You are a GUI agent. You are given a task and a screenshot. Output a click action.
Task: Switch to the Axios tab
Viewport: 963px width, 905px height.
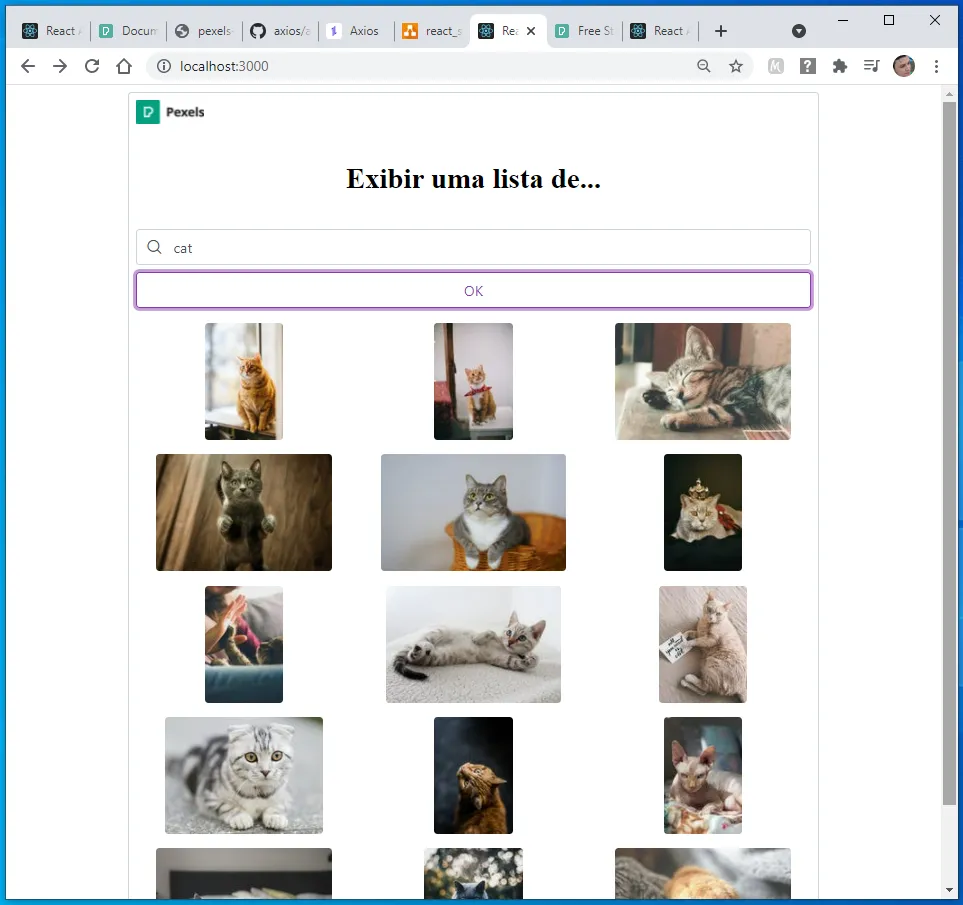click(357, 31)
